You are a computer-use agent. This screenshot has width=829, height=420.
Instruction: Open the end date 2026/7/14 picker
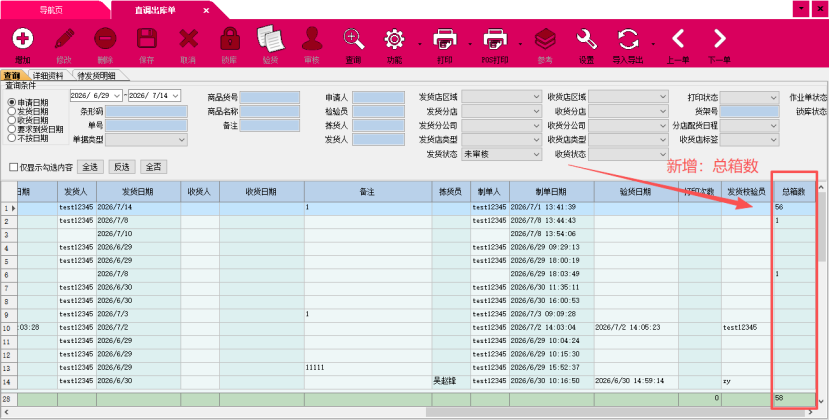(x=176, y=96)
